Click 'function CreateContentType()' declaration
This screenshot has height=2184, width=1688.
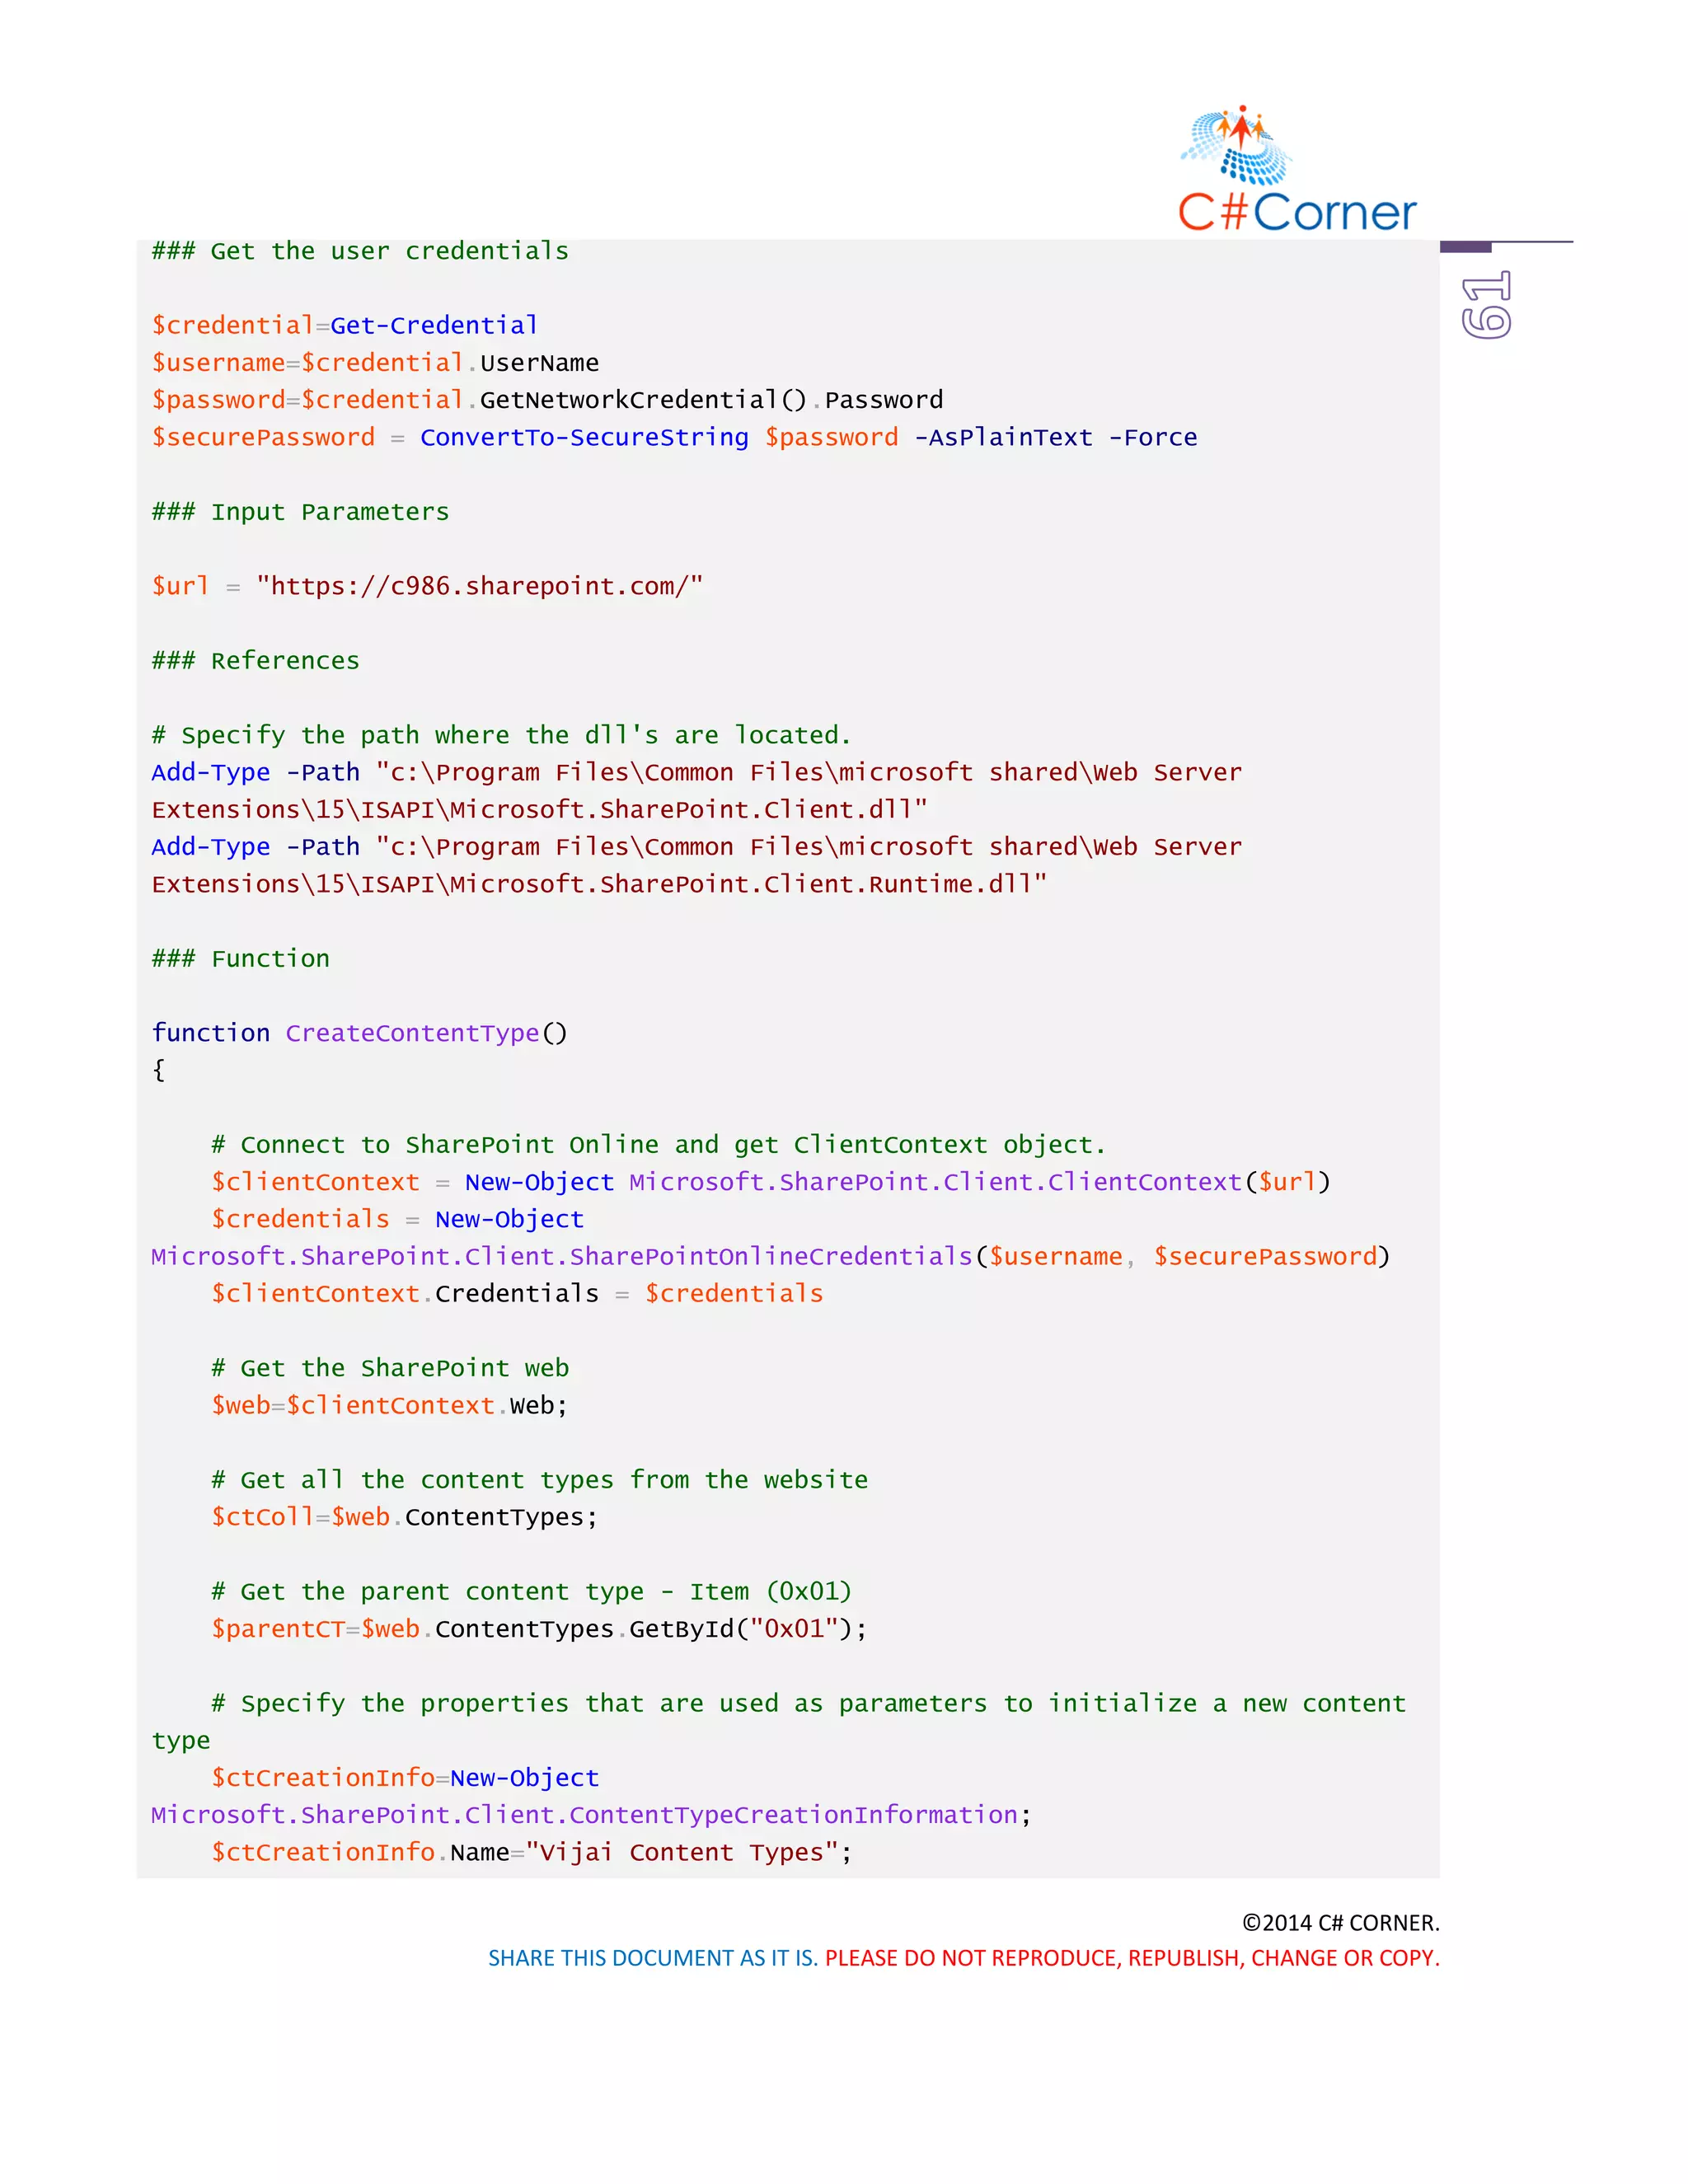tap(359, 1033)
